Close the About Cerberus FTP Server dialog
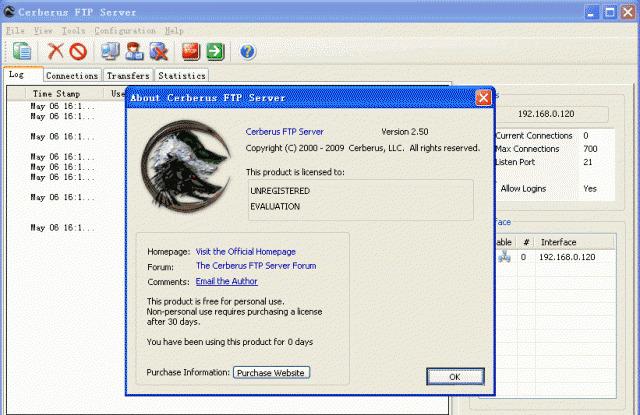This screenshot has width=640, height=415. click(483, 98)
